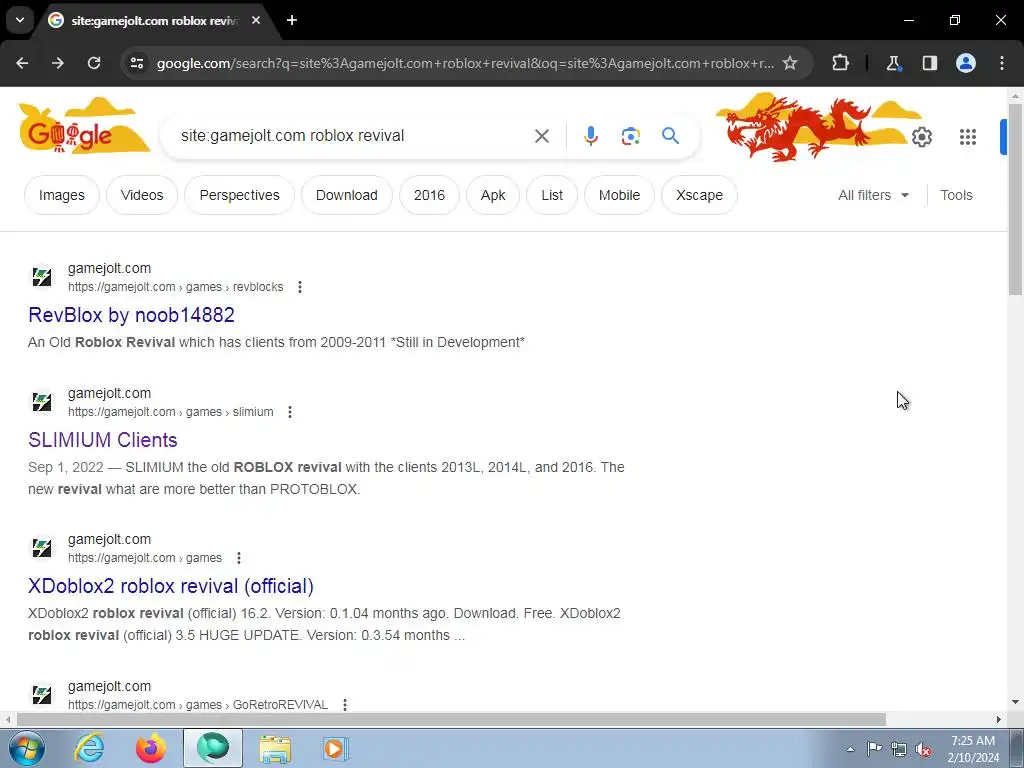The image size is (1024, 768).
Task: View site information icon in address bar
Action: point(137,63)
